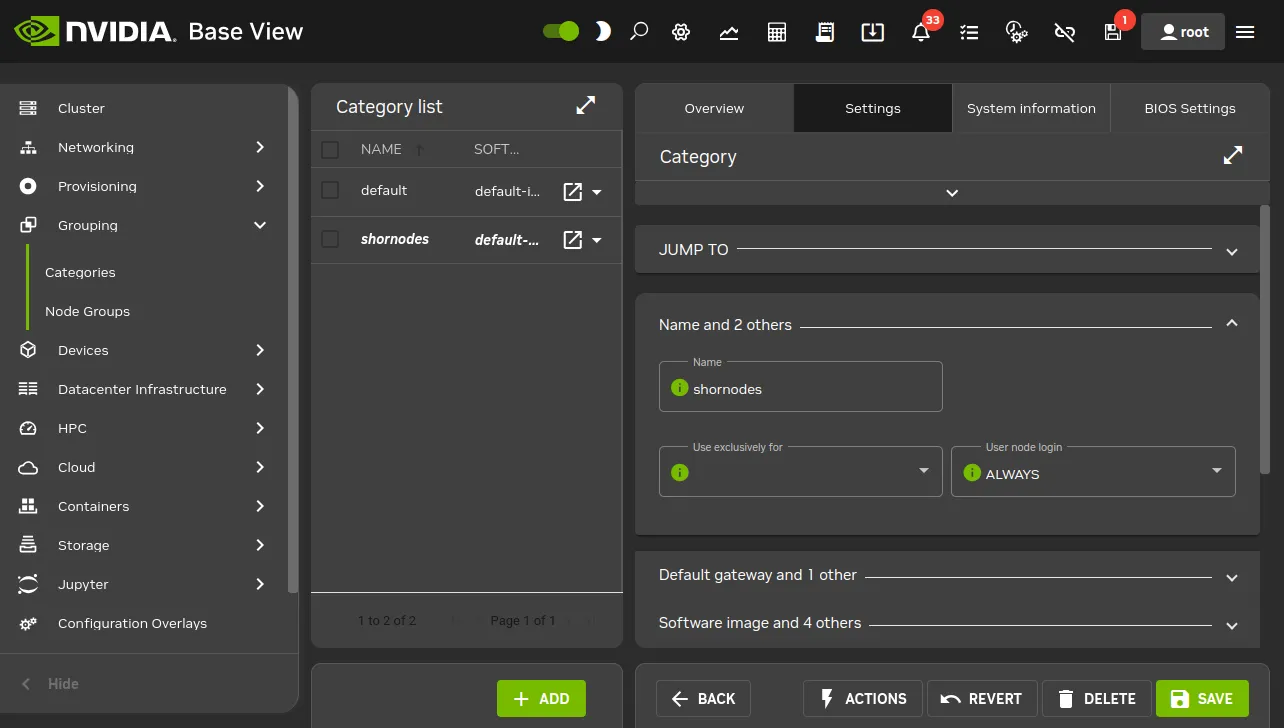This screenshot has height=728, width=1284.
Task: Open the monitoring line chart icon
Action: 729,32
